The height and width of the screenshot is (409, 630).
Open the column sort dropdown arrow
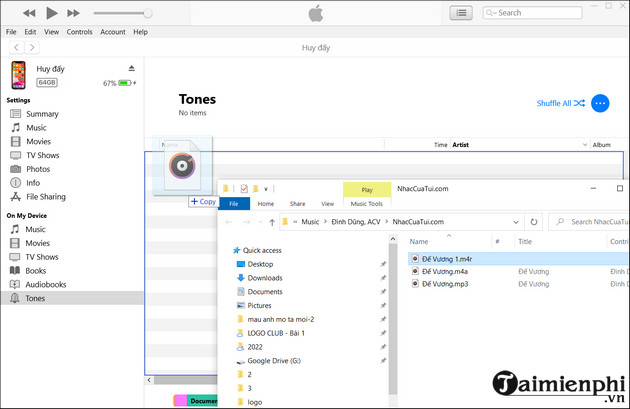pyautogui.click(x=585, y=145)
